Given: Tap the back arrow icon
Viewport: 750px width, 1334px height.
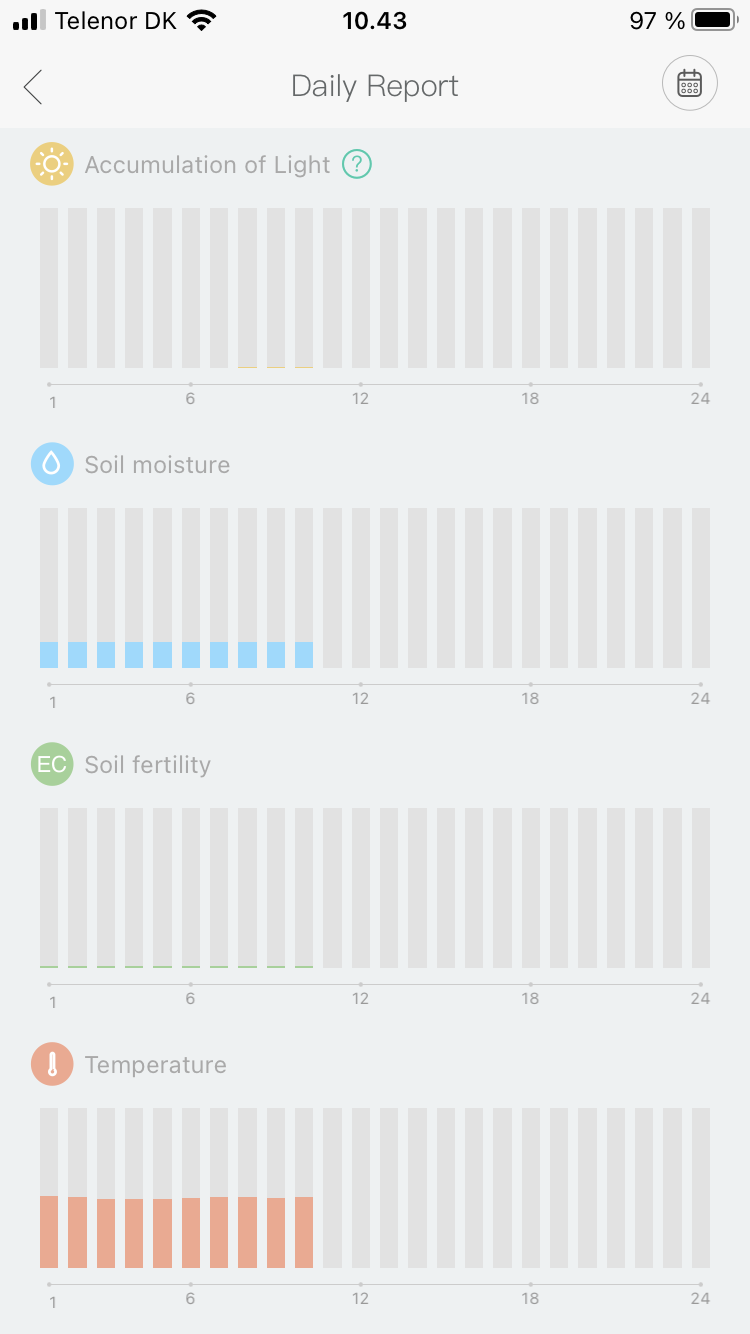Looking at the screenshot, I should point(33,87).
